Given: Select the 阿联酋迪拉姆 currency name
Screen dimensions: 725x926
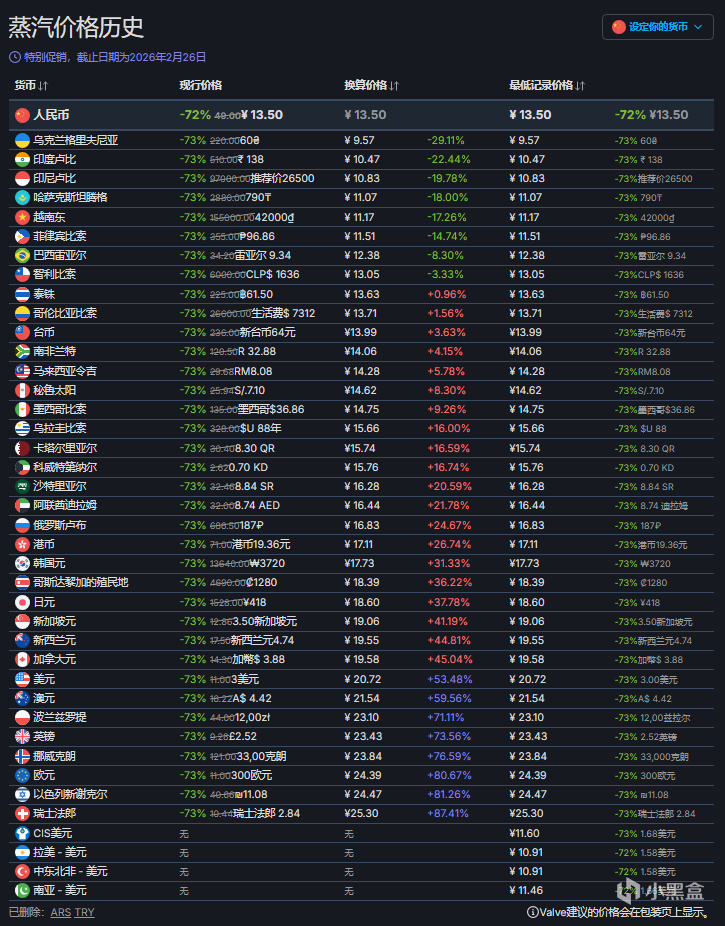Looking at the screenshot, I should 65,506.
